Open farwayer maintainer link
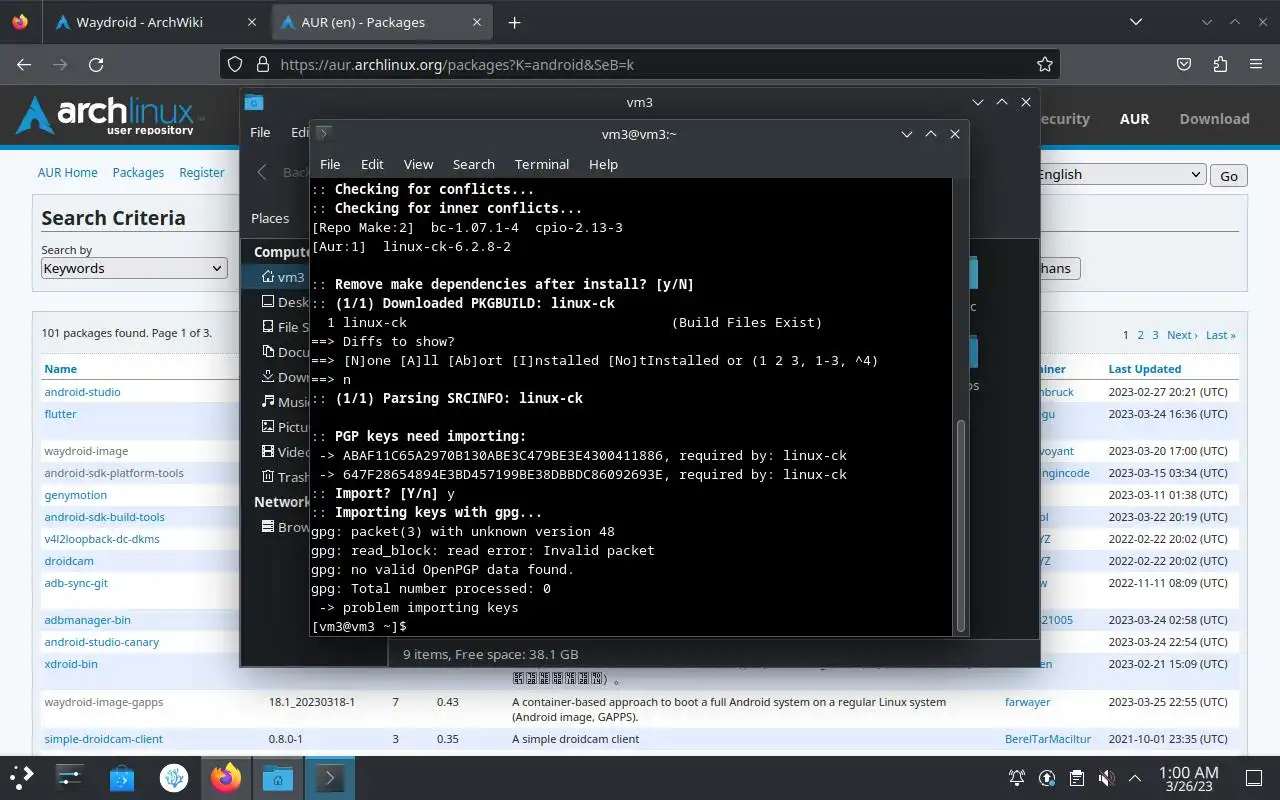Viewport: 1280px width, 800px height. pyautogui.click(x=1027, y=702)
